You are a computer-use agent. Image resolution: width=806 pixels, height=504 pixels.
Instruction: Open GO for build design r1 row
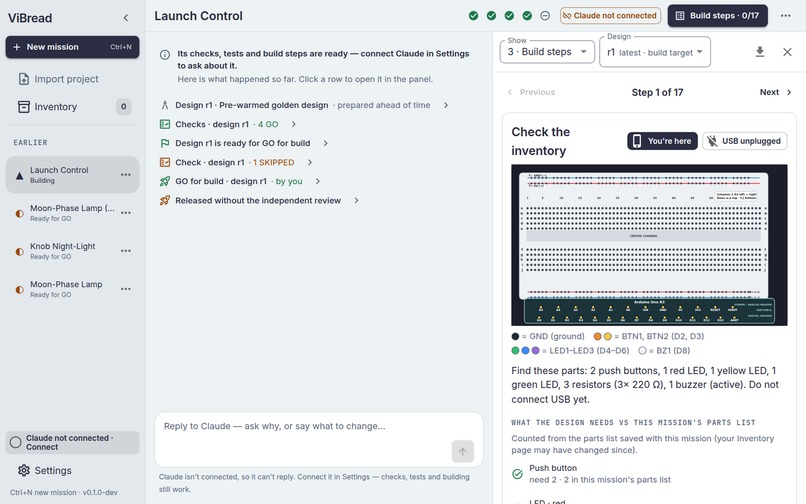(240, 181)
